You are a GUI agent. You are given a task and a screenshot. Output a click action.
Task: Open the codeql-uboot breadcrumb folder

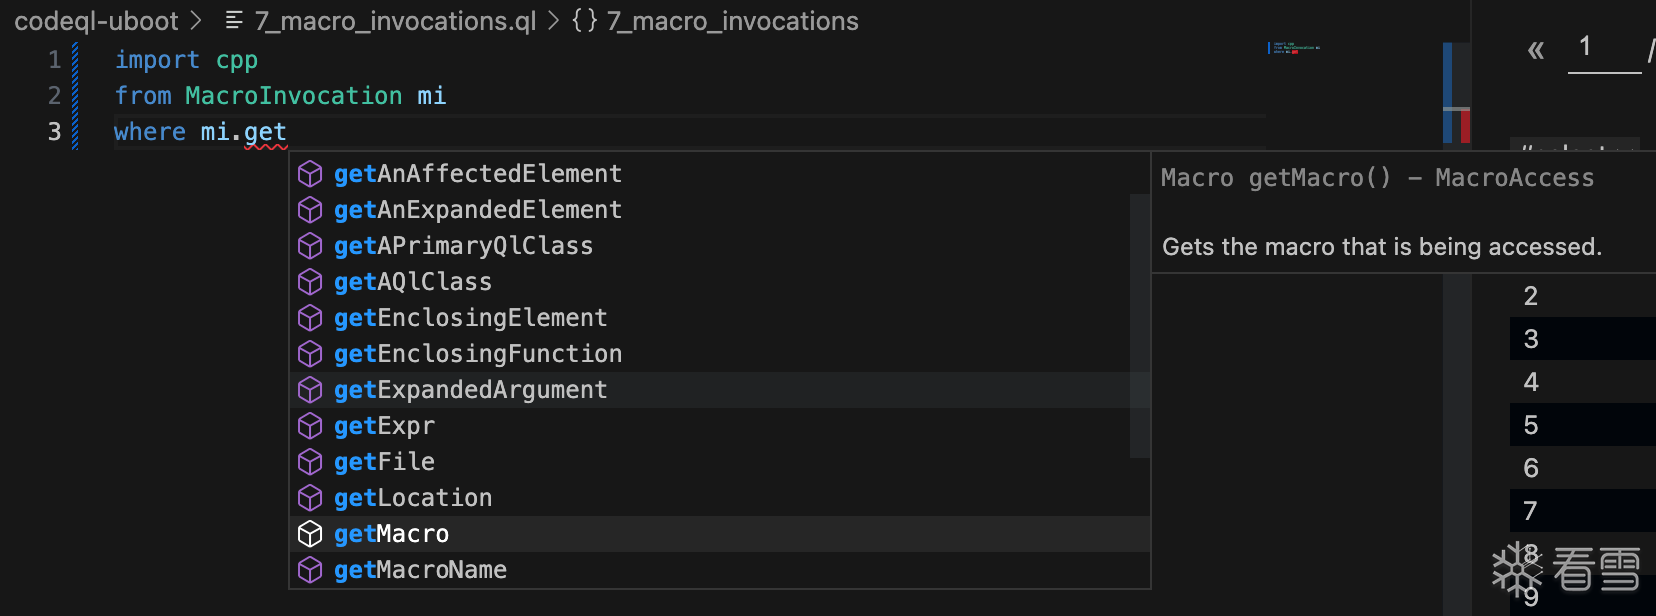click(96, 21)
